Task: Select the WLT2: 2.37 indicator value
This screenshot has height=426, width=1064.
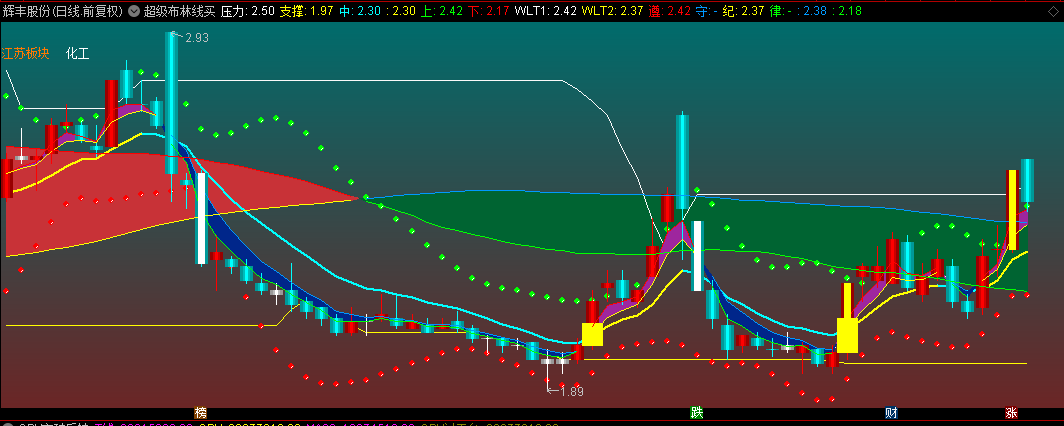Action: (613, 12)
